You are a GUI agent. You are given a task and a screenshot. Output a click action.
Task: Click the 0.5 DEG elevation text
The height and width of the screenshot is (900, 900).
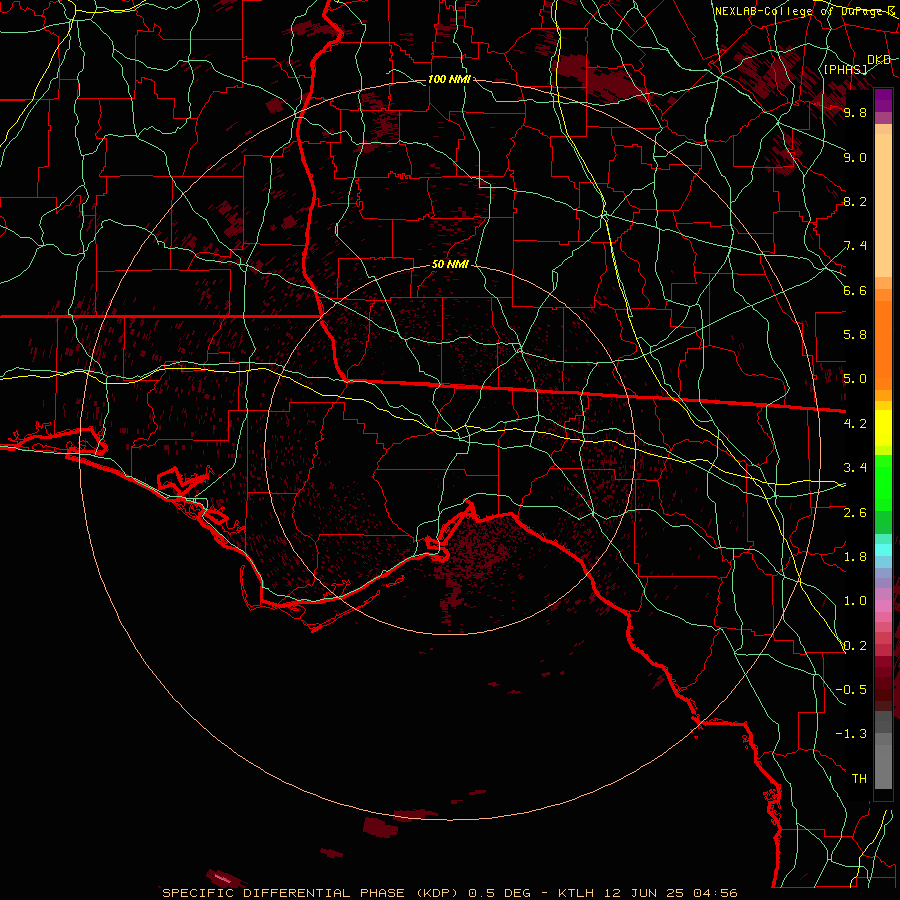pos(502,893)
